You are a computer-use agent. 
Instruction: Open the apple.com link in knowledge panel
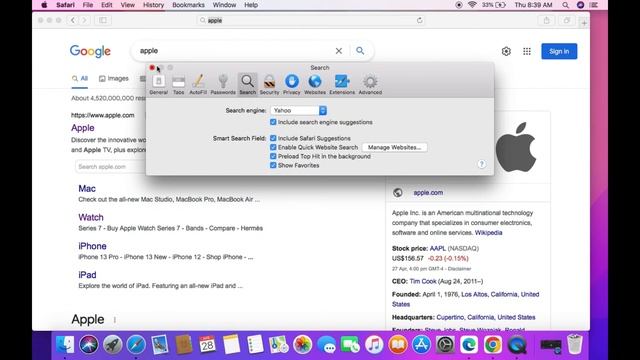428,193
